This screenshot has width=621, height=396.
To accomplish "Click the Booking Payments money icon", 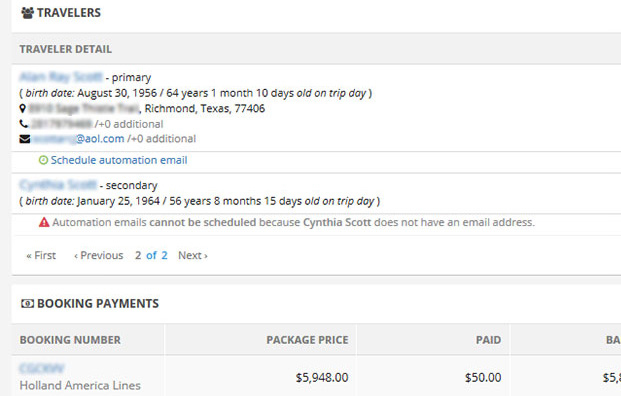I will (27, 304).
